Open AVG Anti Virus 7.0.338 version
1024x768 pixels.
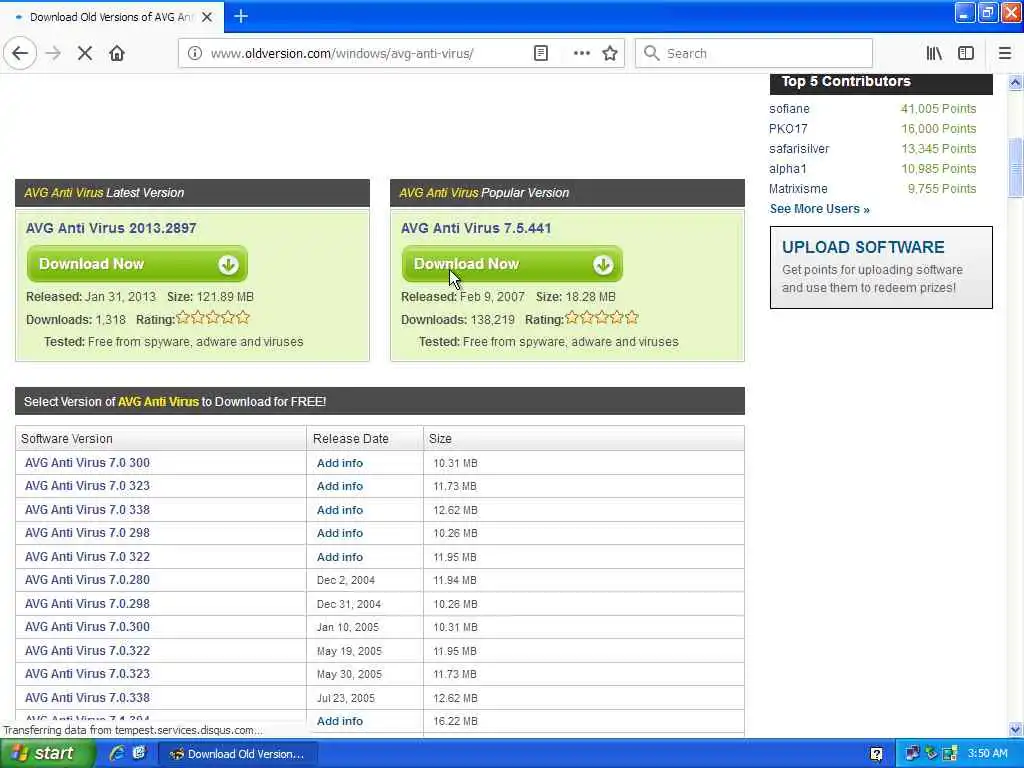point(87,697)
